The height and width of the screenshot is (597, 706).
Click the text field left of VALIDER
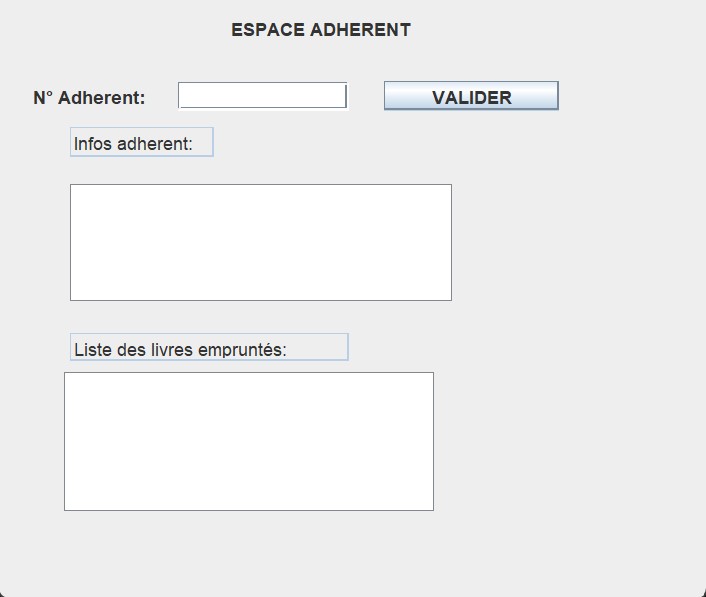[262, 96]
